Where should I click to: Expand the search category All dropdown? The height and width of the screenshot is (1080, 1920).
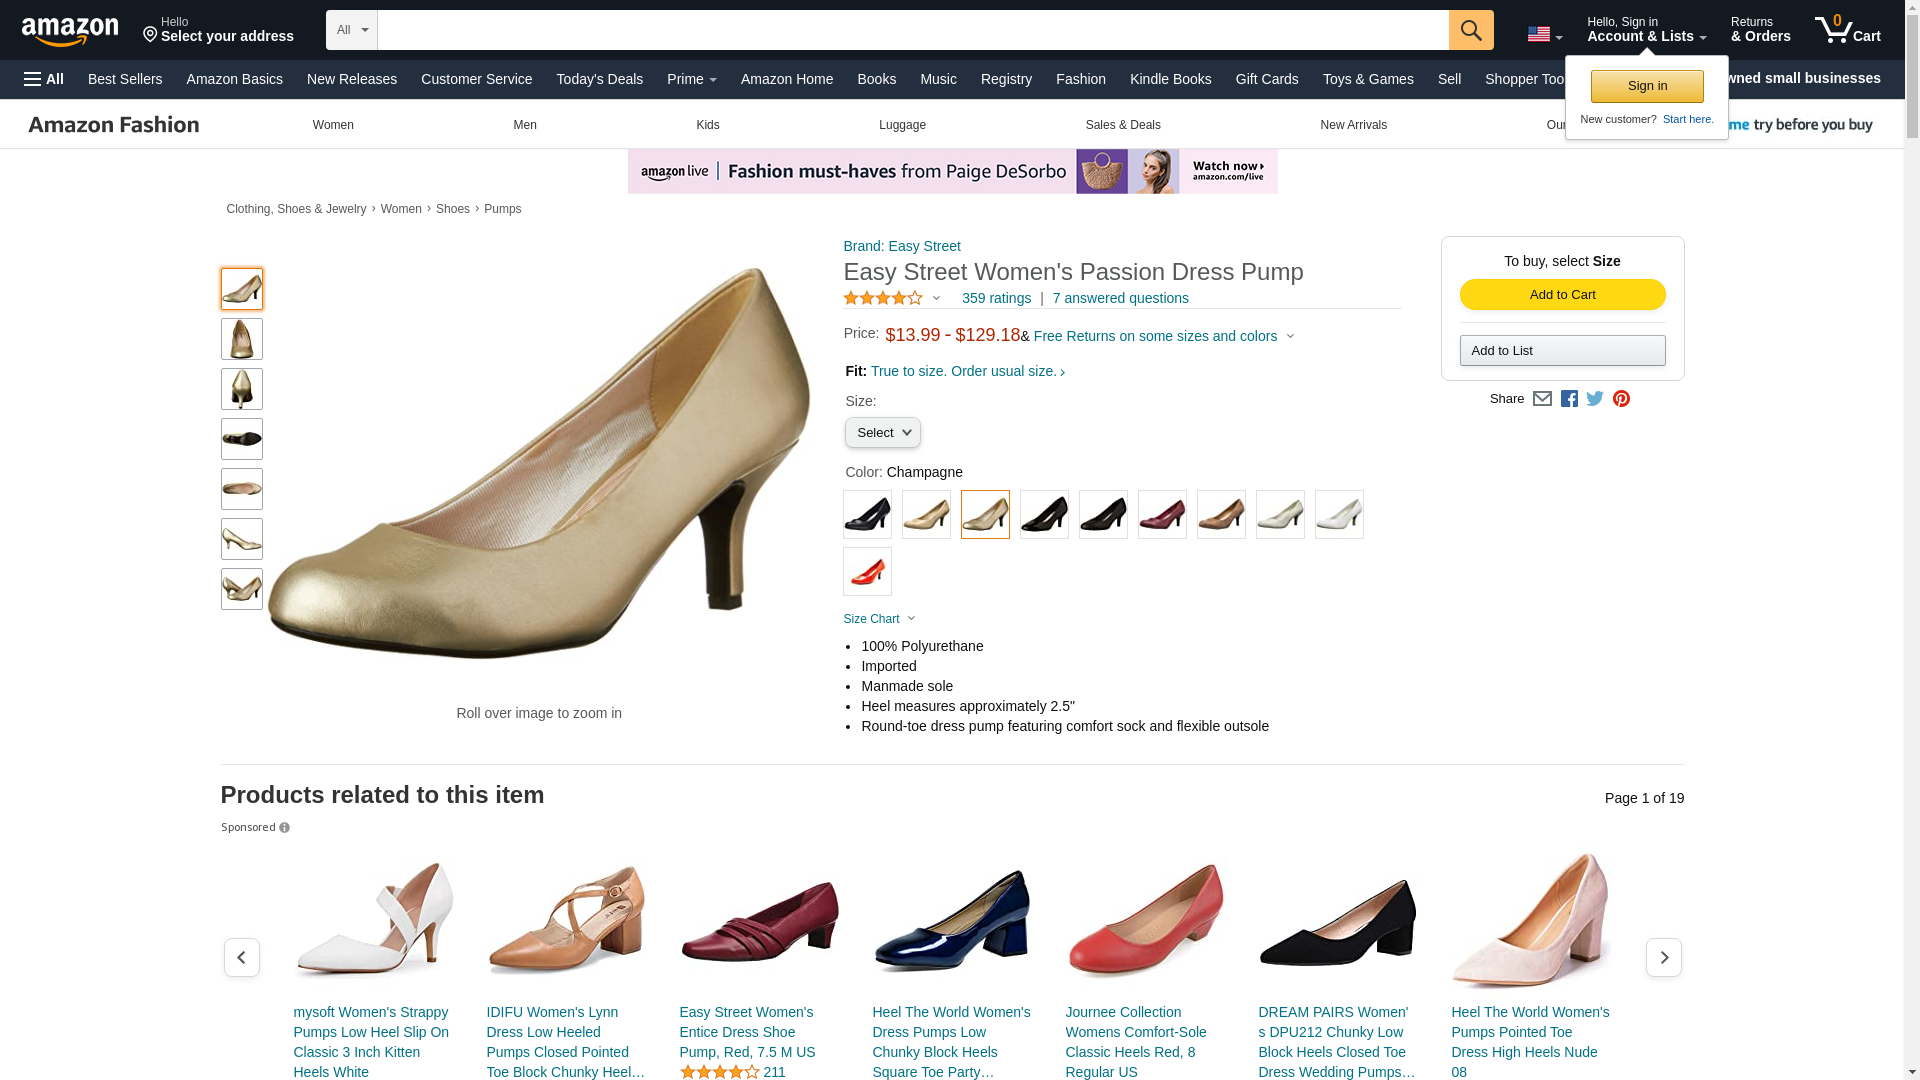click(x=352, y=30)
